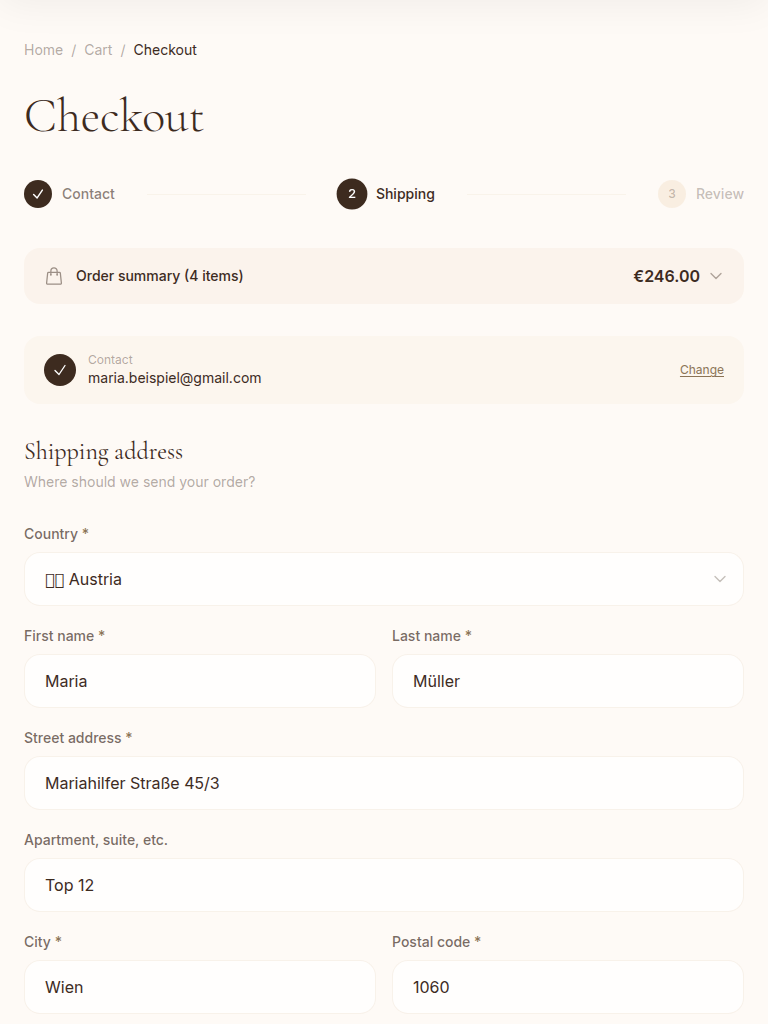Click the Contact step checkmark icon
This screenshot has height=1024, width=768.
coord(38,194)
